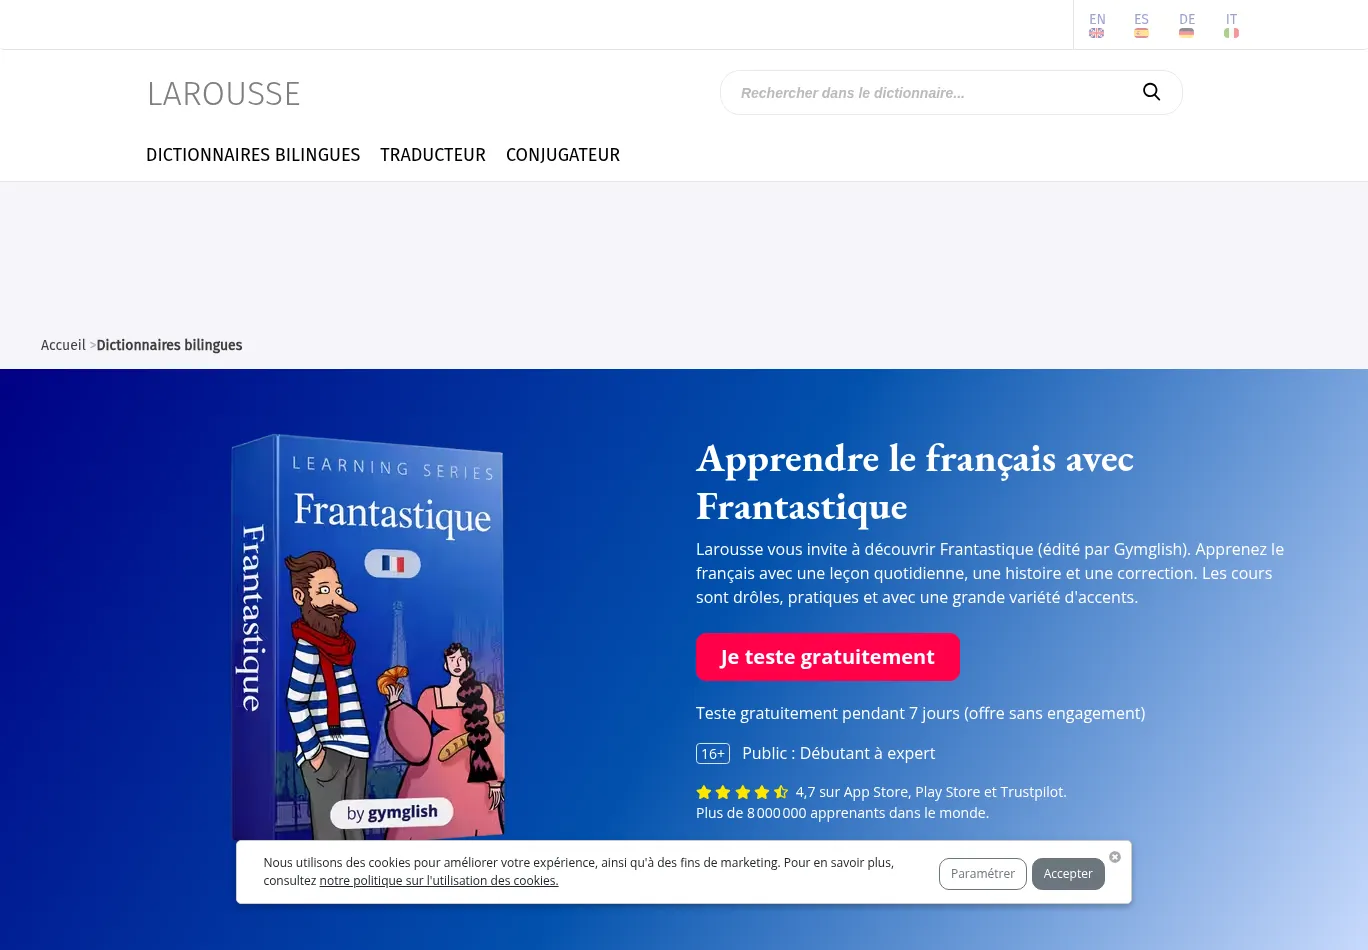The height and width of the screenshot is (950, 1368).
Task: Choose the German flag language option
Action: click(x=1186, y=25)
